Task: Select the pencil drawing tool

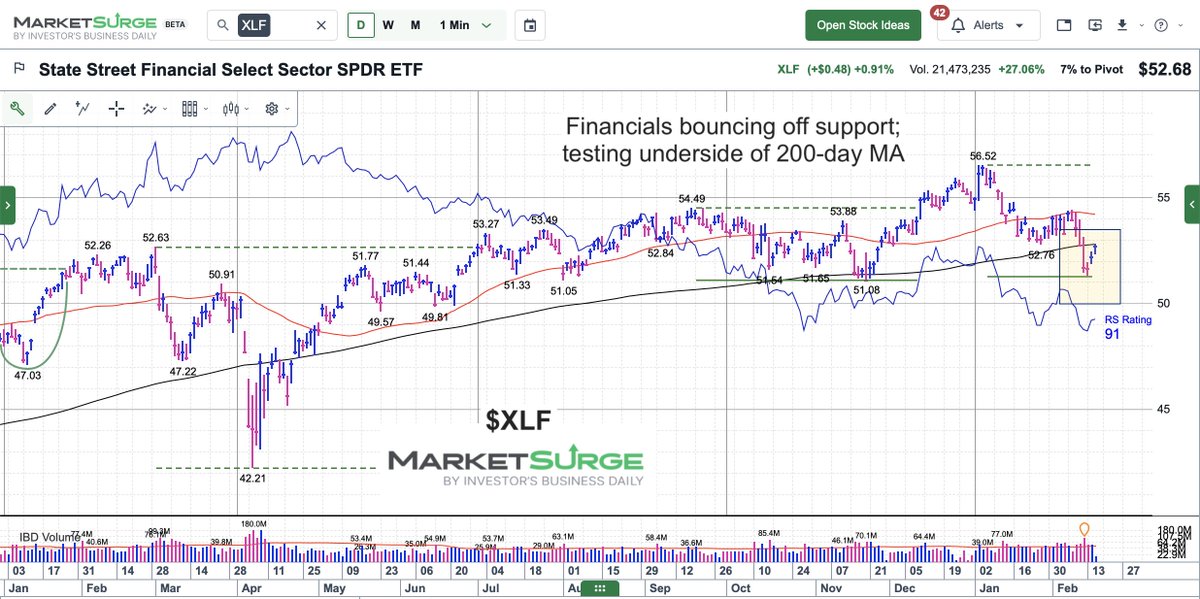Action: [51, 109]
